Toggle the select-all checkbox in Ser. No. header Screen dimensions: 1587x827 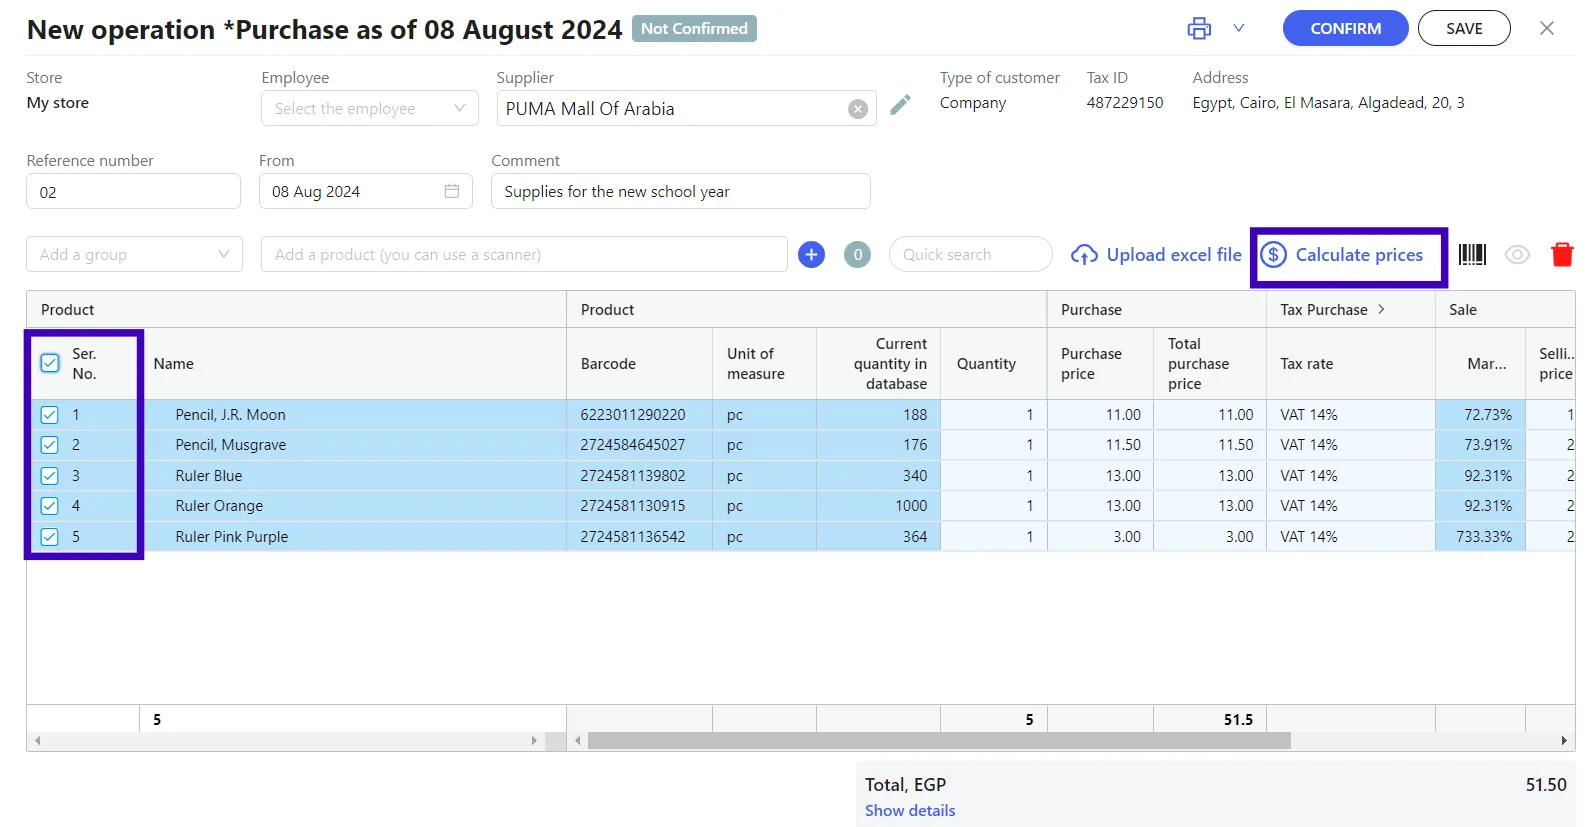click(50, 363)
